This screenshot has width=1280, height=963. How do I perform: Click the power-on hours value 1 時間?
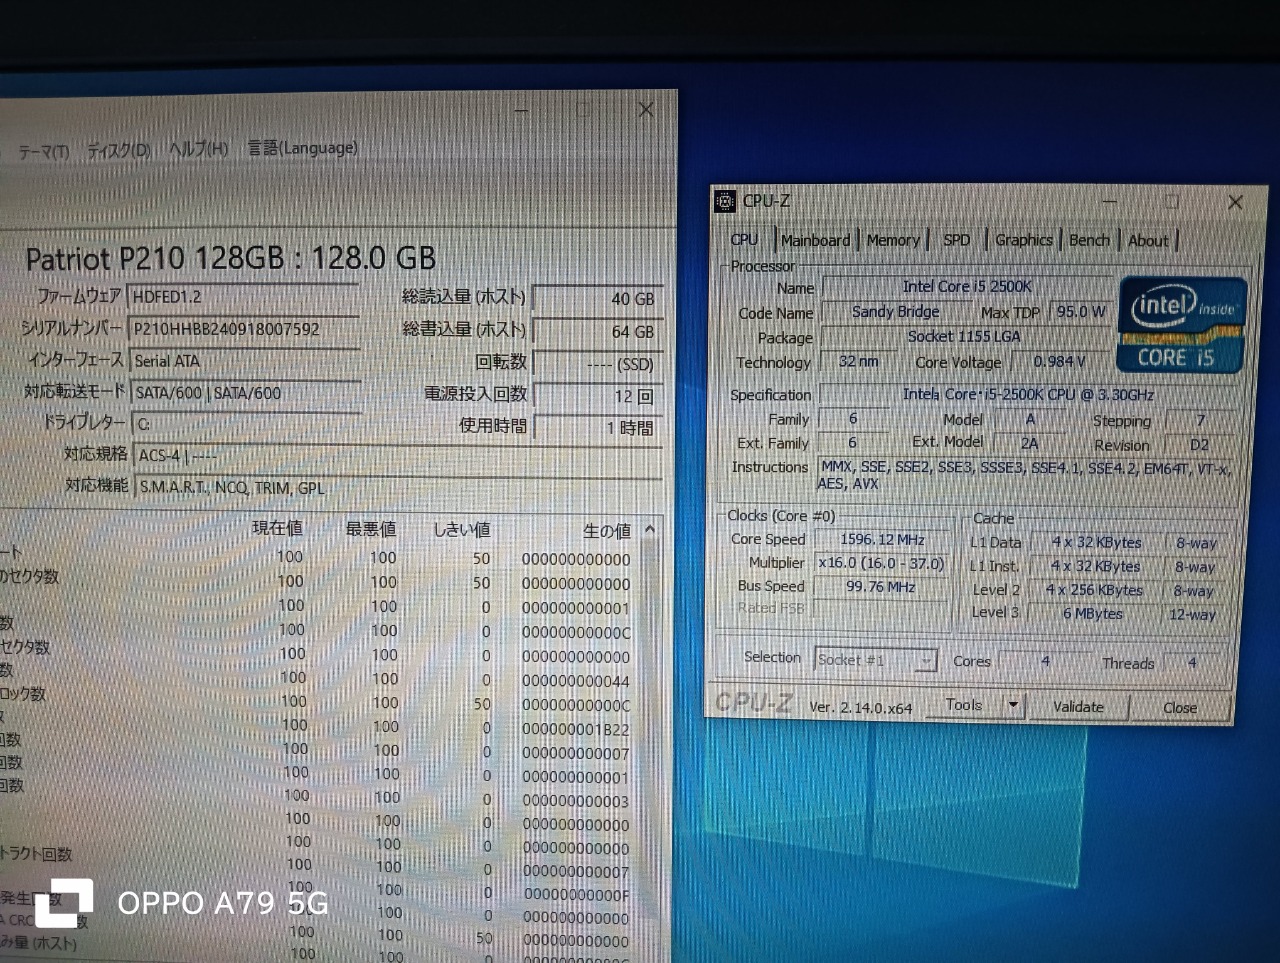(x=598, y=428)
